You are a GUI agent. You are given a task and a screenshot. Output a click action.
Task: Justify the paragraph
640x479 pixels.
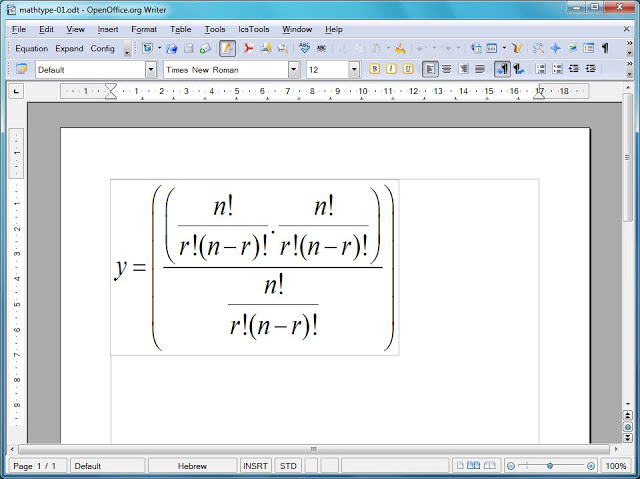480,69
